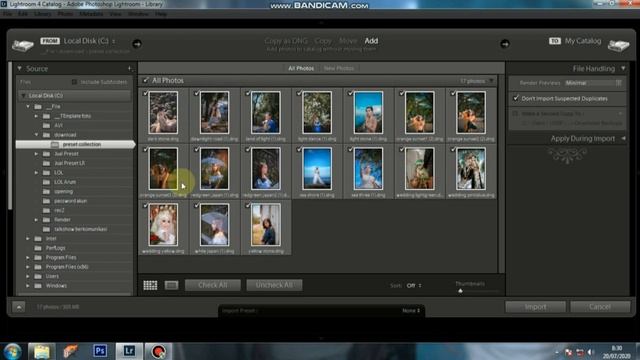
Task: Click the folder icon of preset collection
Action: [x=55, y=144]
